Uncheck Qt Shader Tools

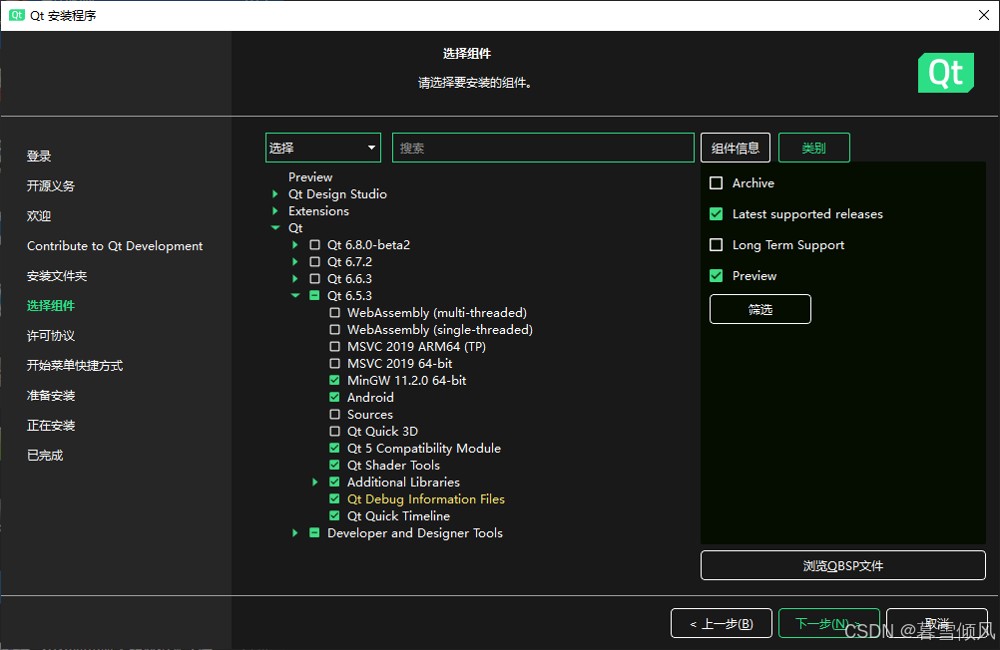[334, 465]
